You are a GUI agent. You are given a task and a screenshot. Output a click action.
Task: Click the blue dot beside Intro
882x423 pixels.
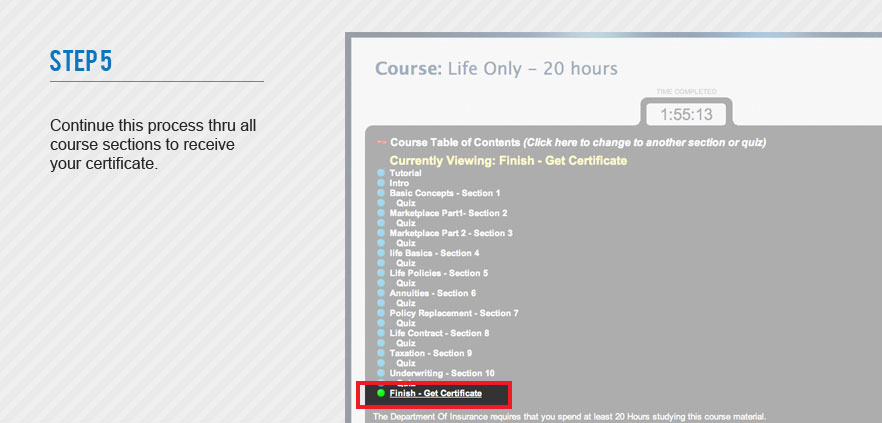[381, 183]
